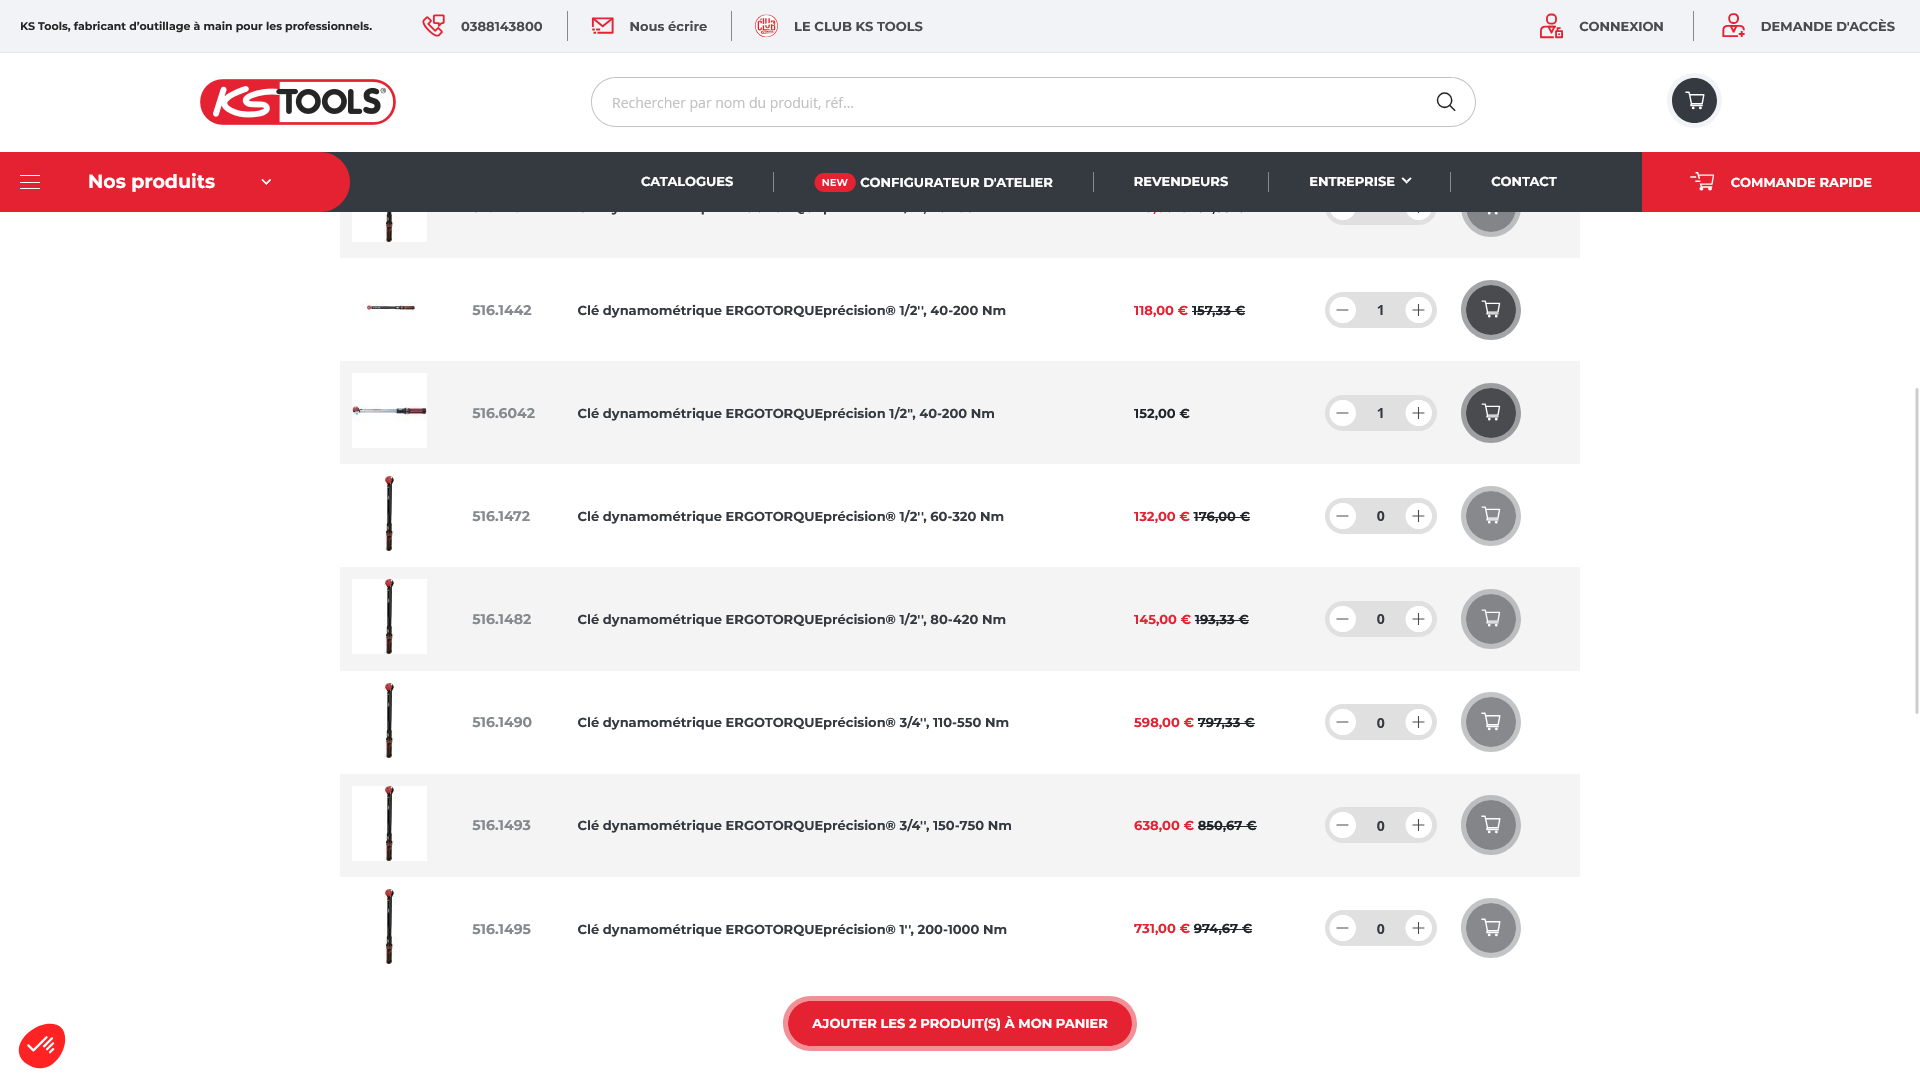The image size is (1920, 1080).
Task: Click the search magnifier icon
Action: [1446, 102]
